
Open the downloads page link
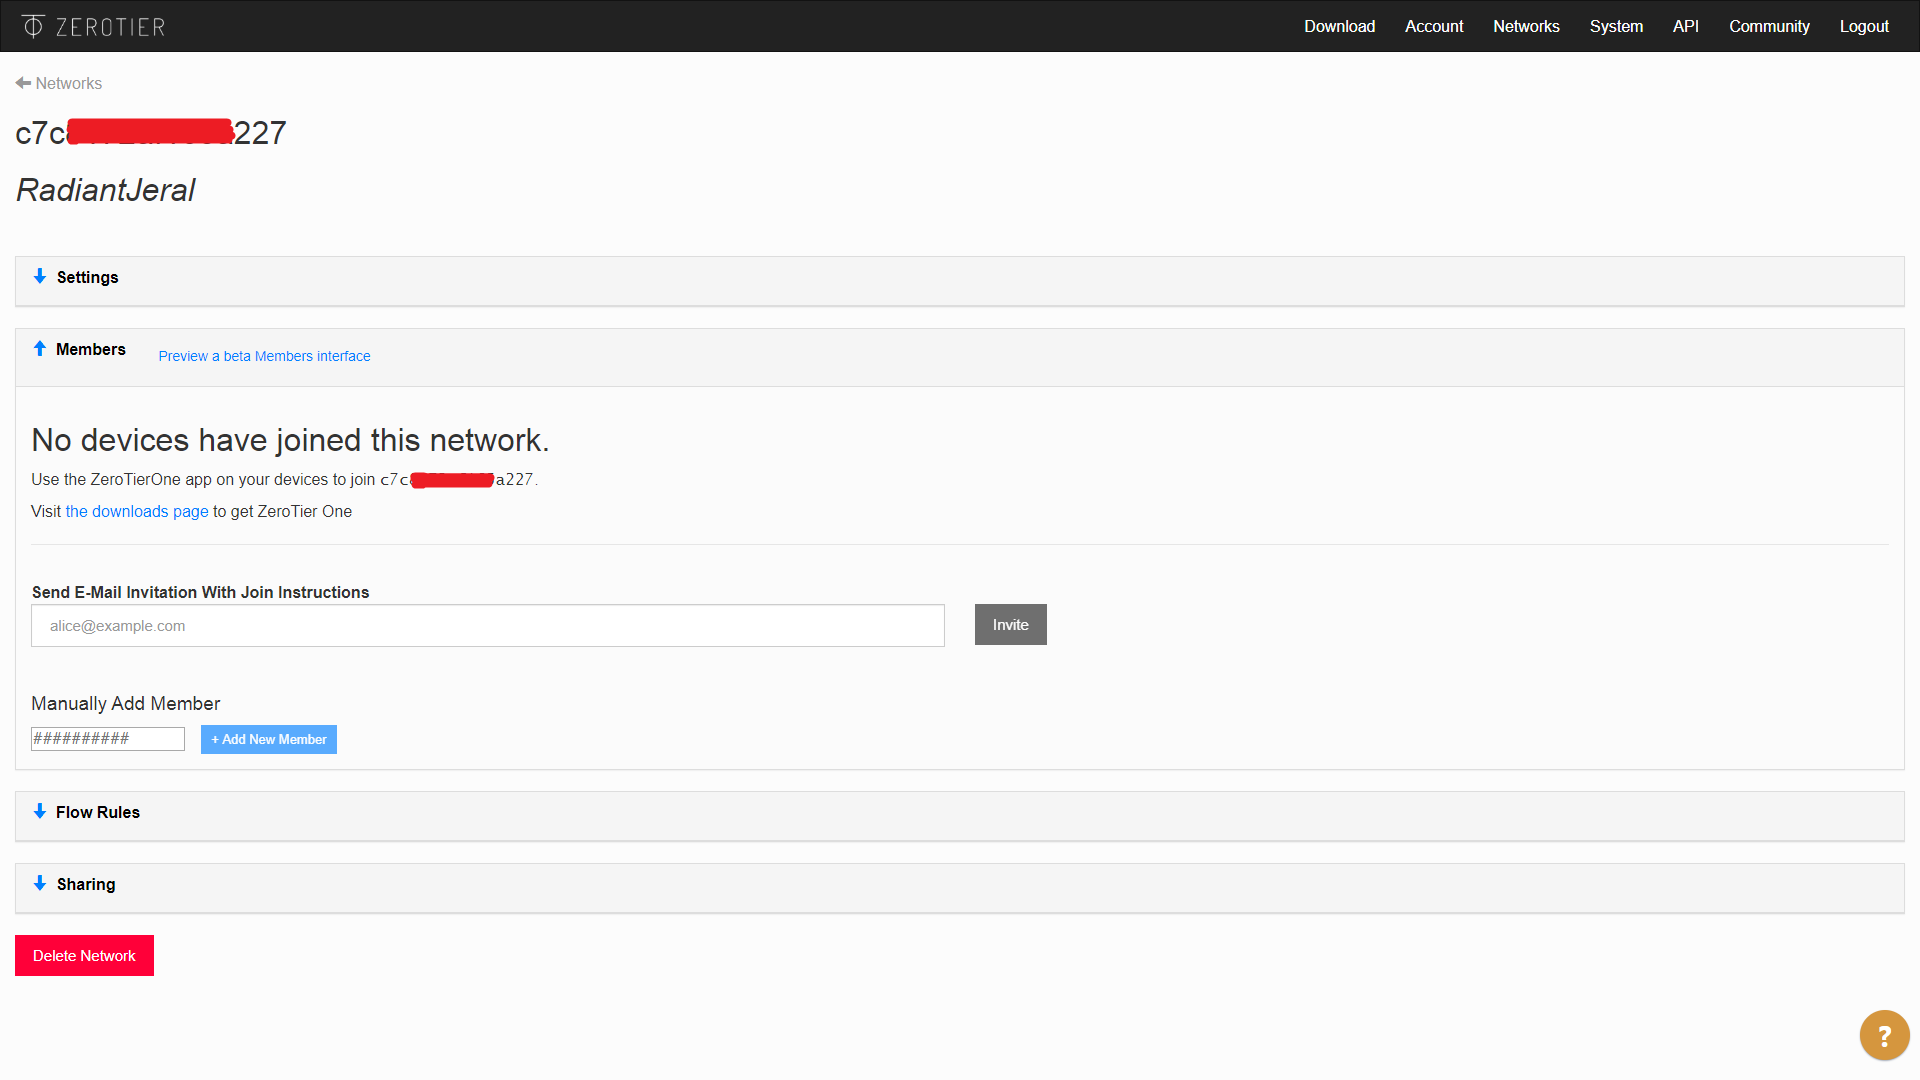136,511
